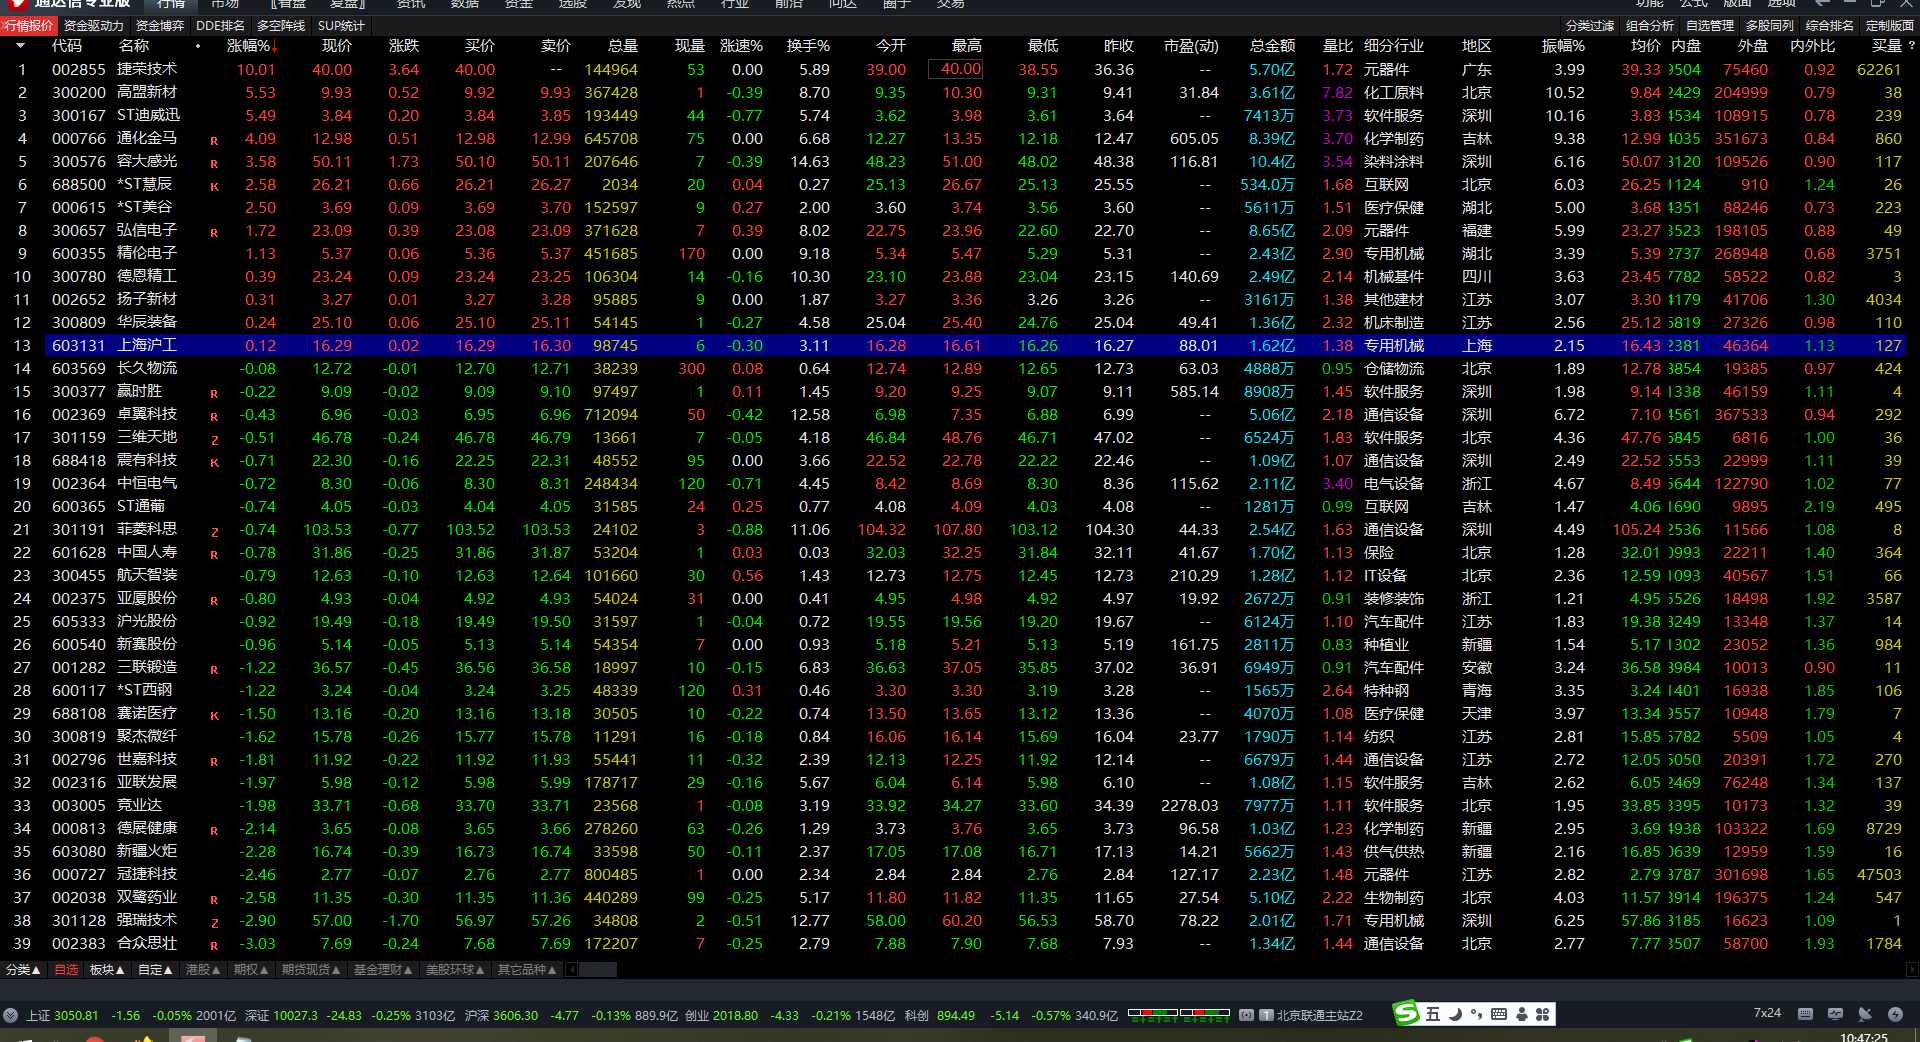Expand the 期货现货 futures menu

coord(310,969)
